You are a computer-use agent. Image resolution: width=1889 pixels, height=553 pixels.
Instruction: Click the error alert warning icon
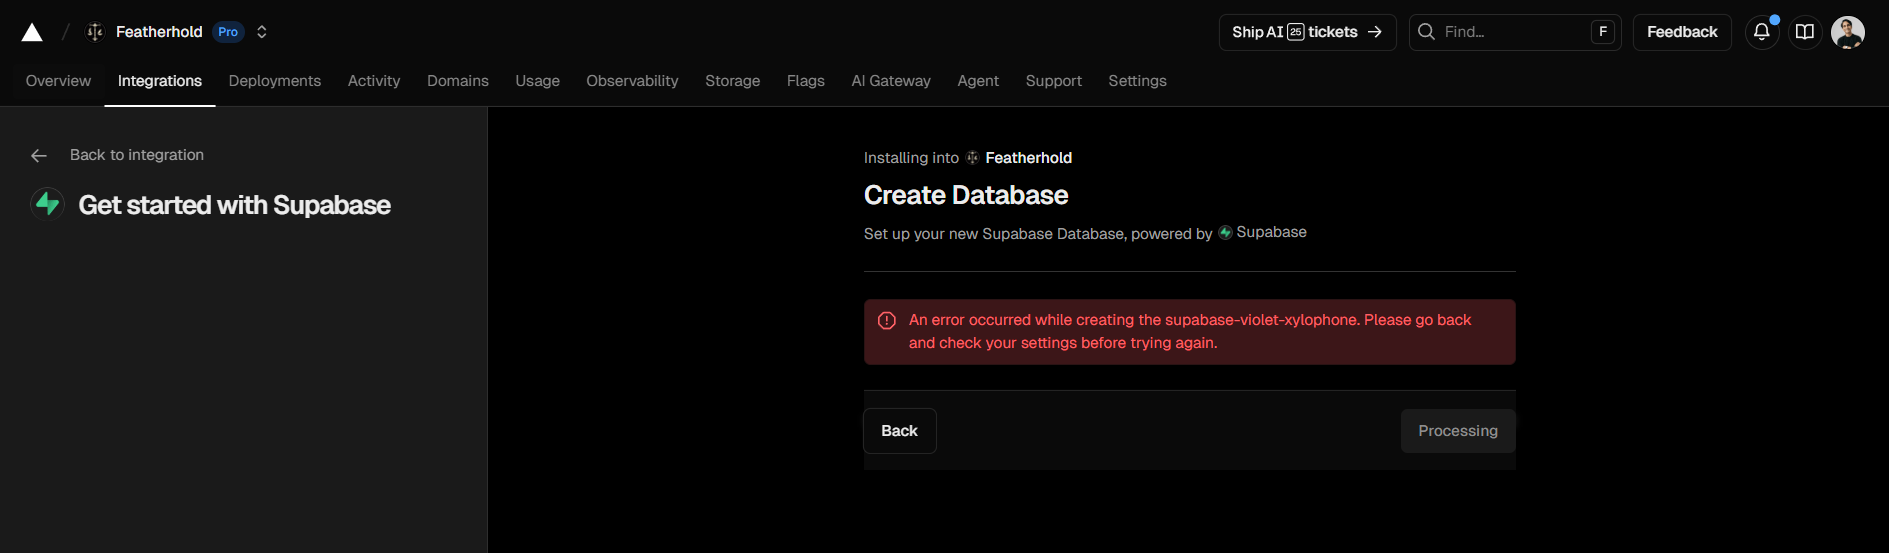tap(887, 321)
